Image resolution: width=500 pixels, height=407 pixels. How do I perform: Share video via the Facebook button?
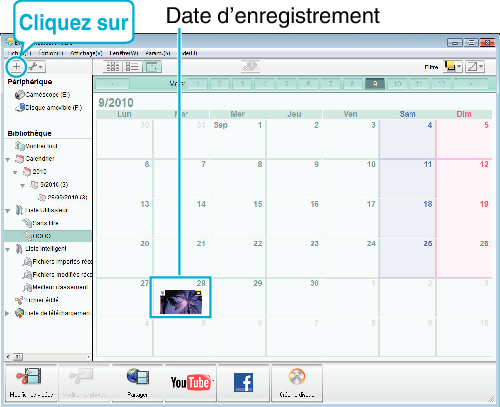click(x=244, y=383)
